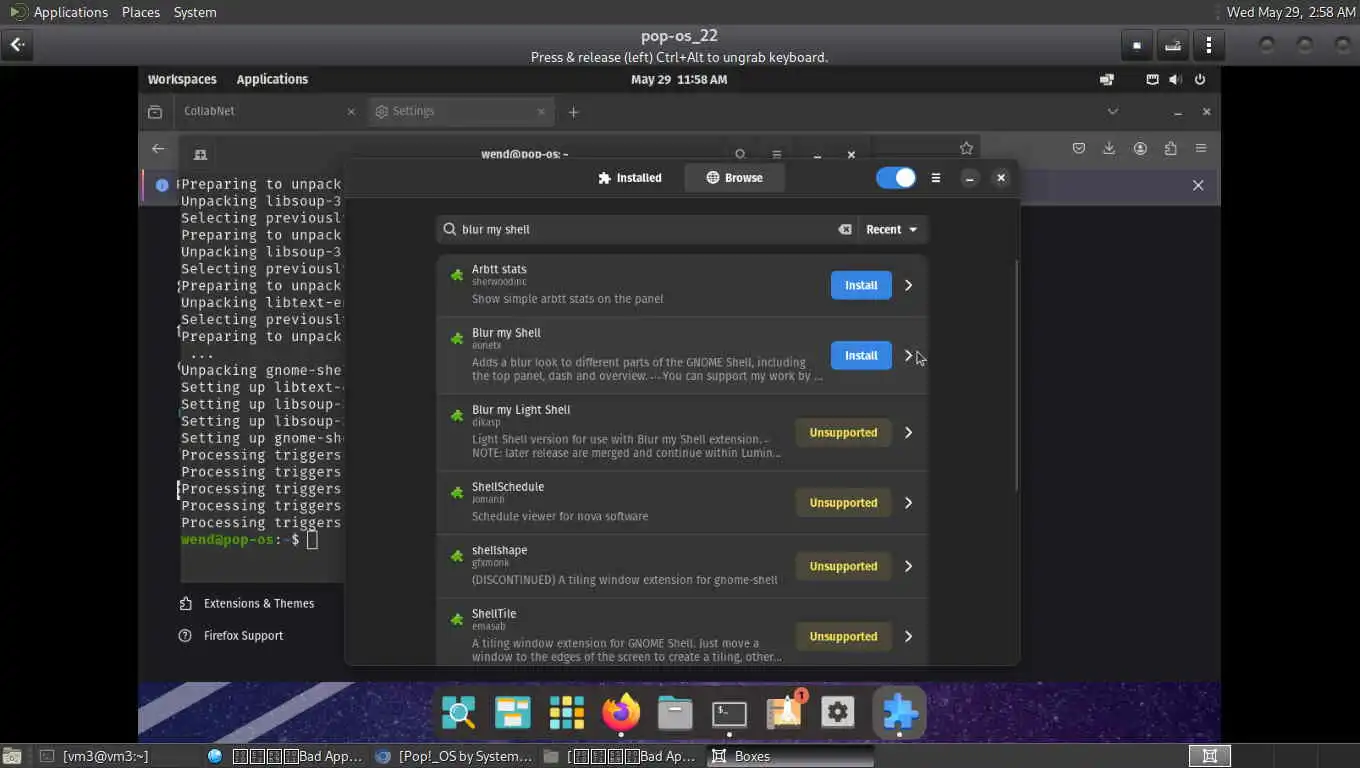Image resolution: width=1360 pixels, height=768 pixels.
Task: Click Boxes back arrow button
Action: point(17,44)
